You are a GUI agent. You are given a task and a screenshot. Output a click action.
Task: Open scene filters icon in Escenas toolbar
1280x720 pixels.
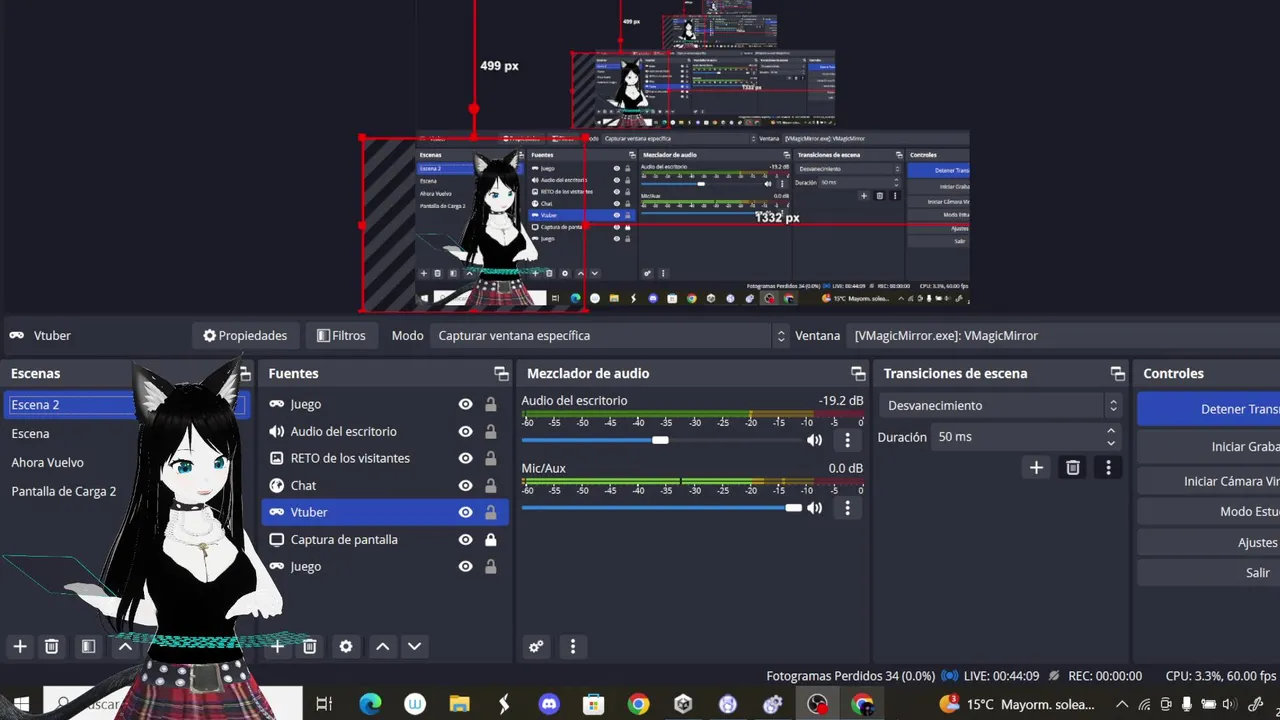pos(88,646)
